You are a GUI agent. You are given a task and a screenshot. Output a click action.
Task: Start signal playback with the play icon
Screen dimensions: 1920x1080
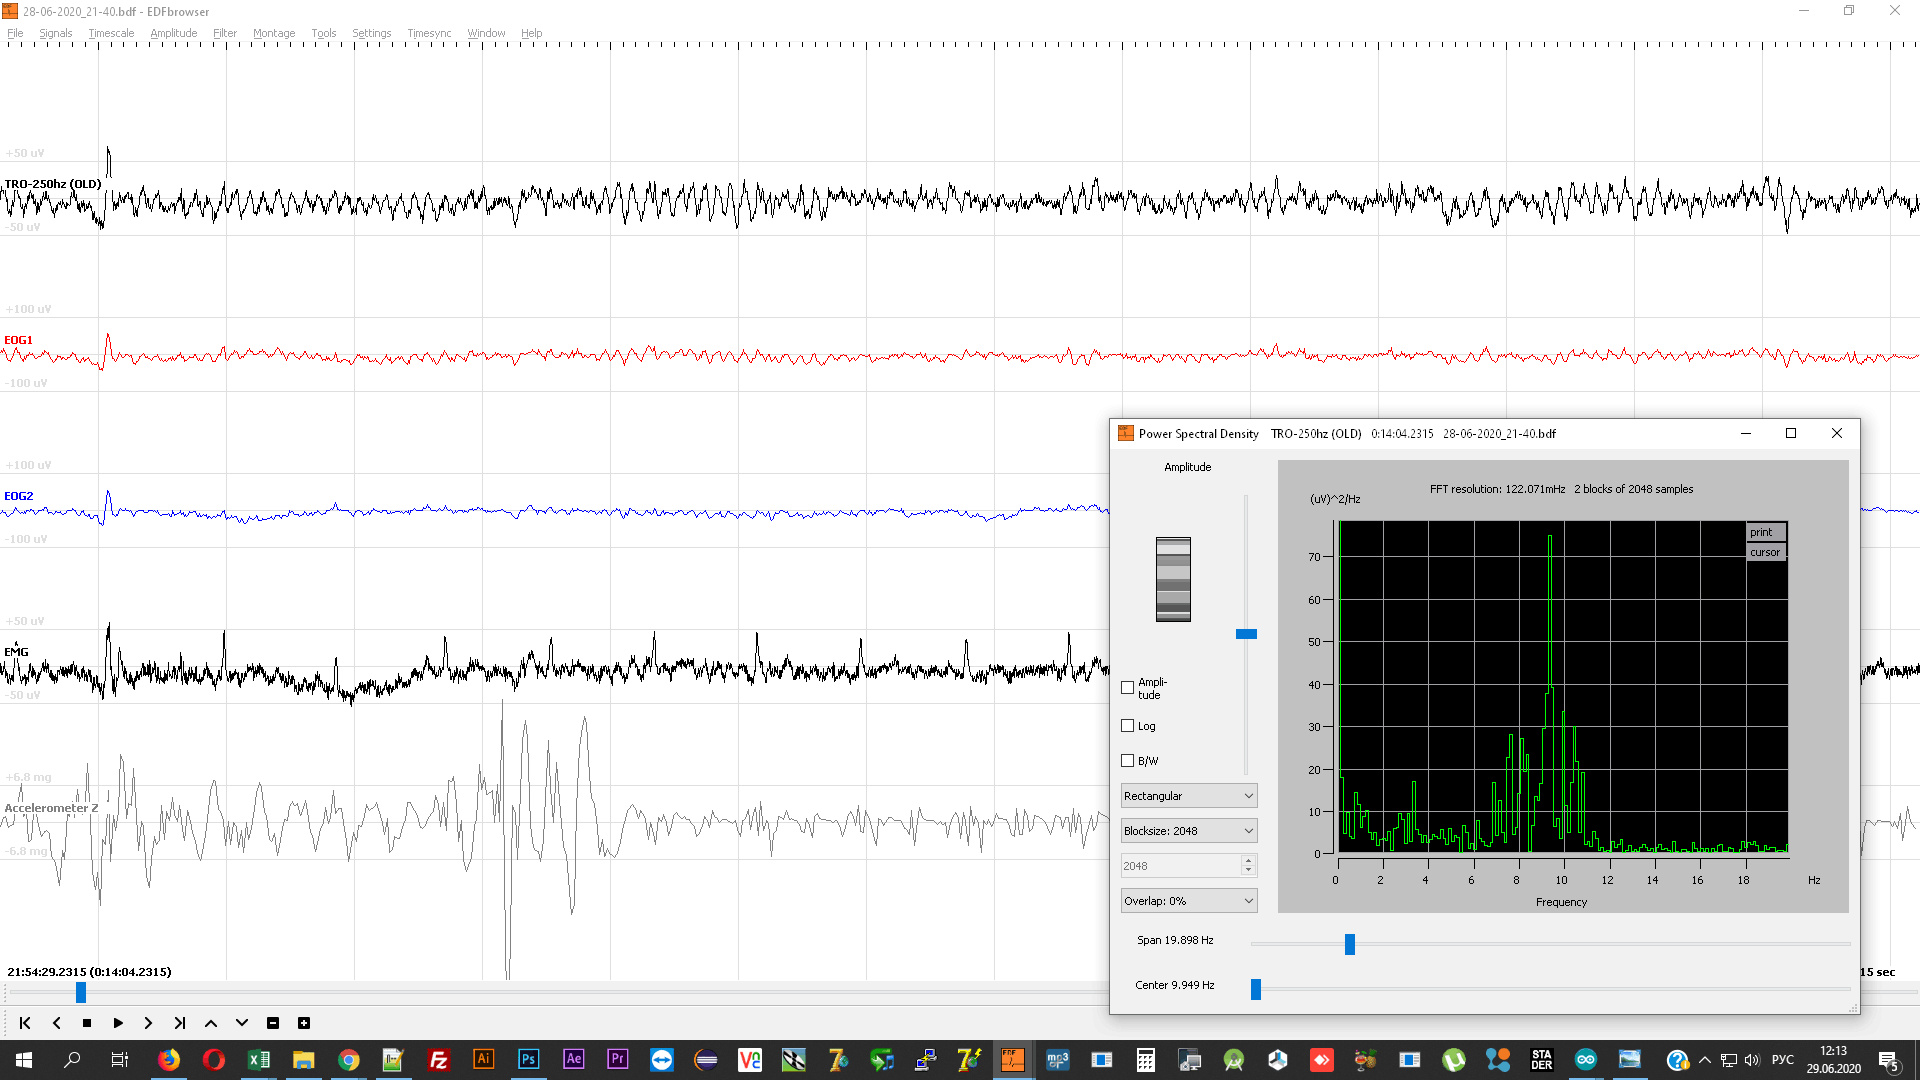(x=118, y=1023)
